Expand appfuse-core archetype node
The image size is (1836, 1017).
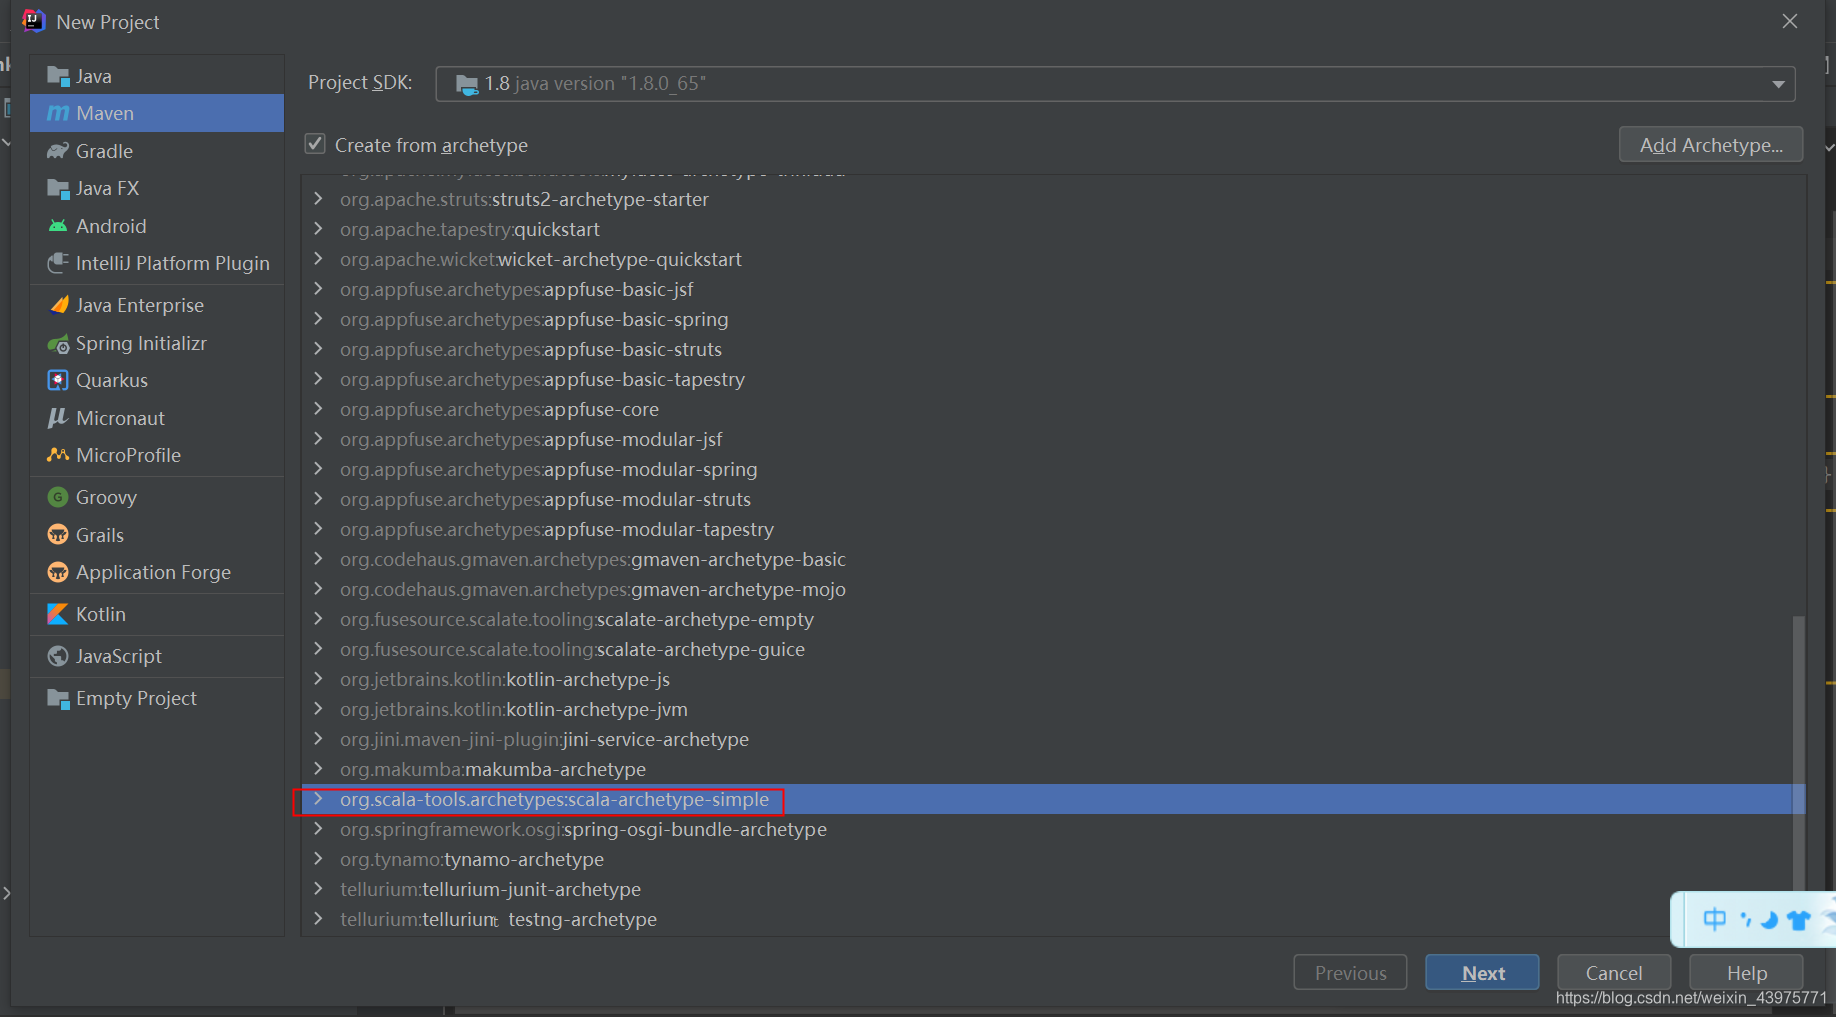tap(318, 409)
